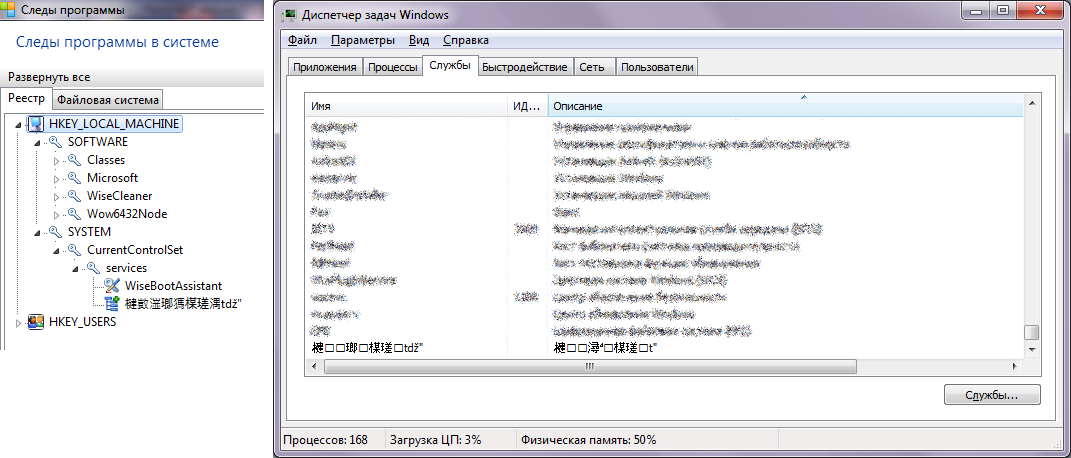Viewport: 1071px width, 458px height.
Task: Select the Реестр tab
Action: (x=26, y=98)
